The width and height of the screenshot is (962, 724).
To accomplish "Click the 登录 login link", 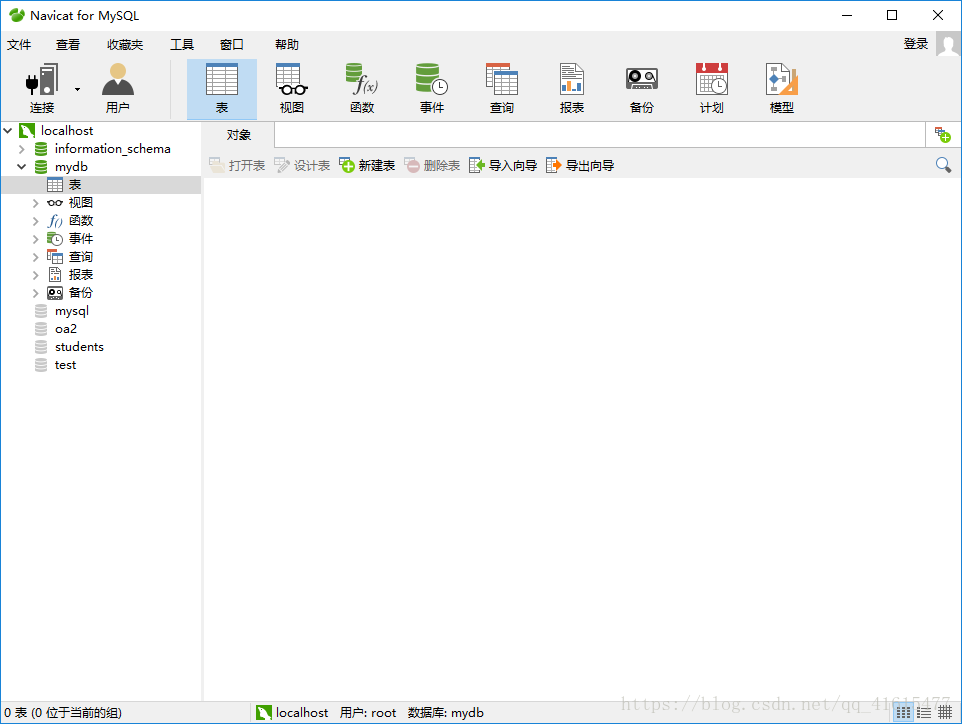I will pos(915,44).
